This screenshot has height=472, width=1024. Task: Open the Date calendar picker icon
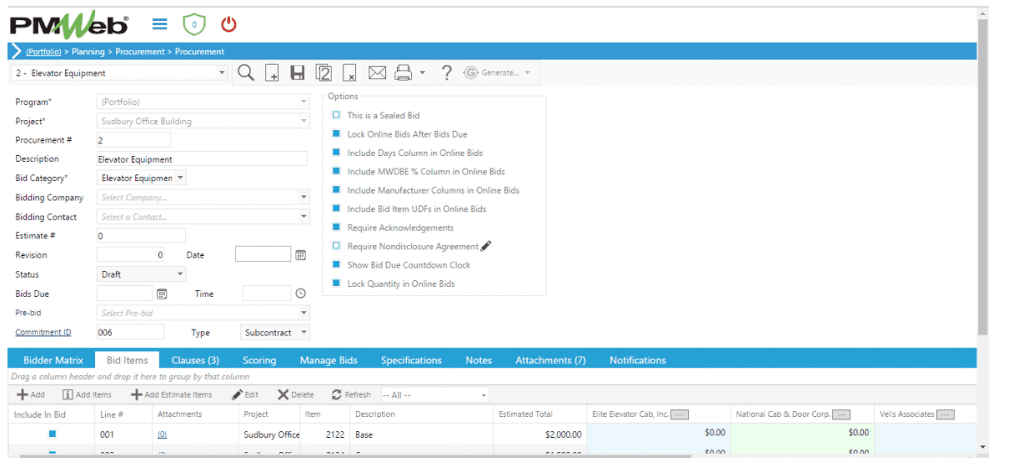300,255
